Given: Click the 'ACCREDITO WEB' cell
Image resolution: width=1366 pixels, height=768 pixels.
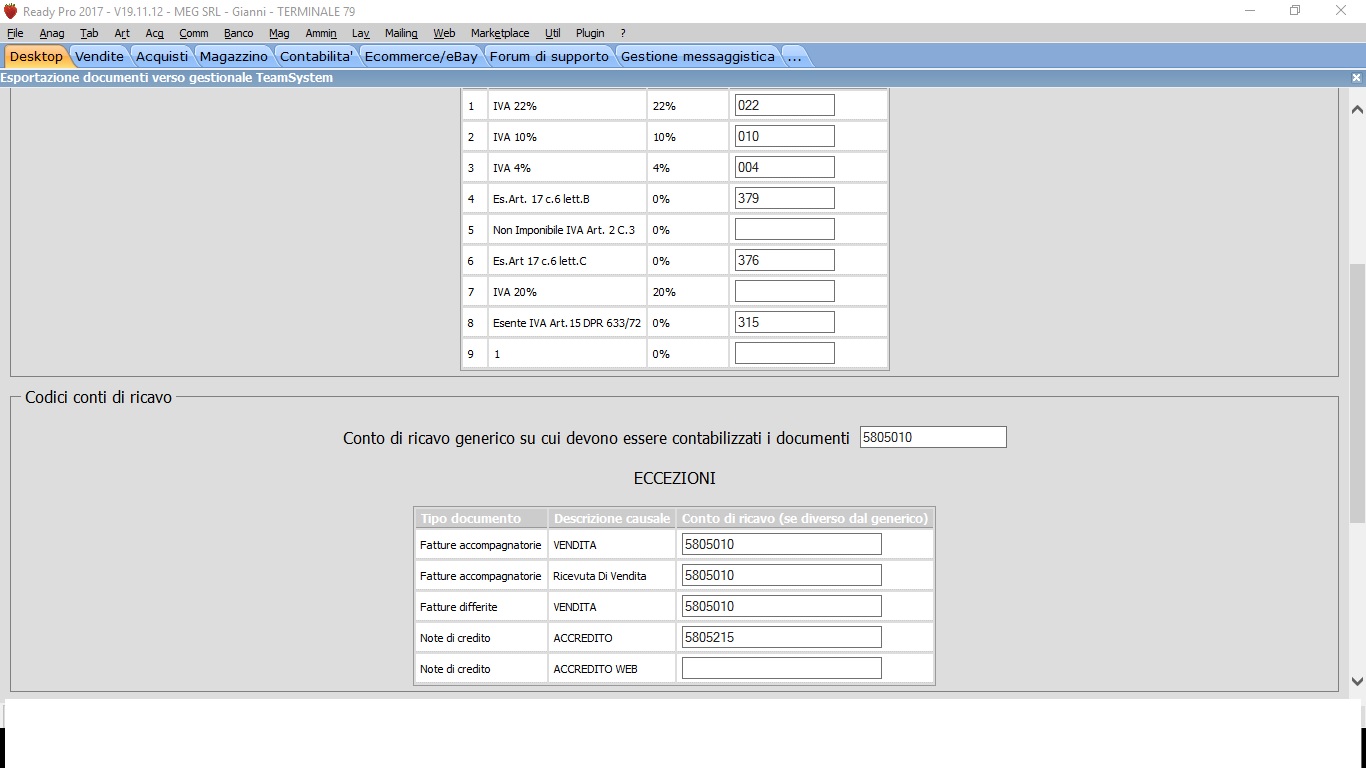Looking at the screenshot, I should (x=612, y=669).
